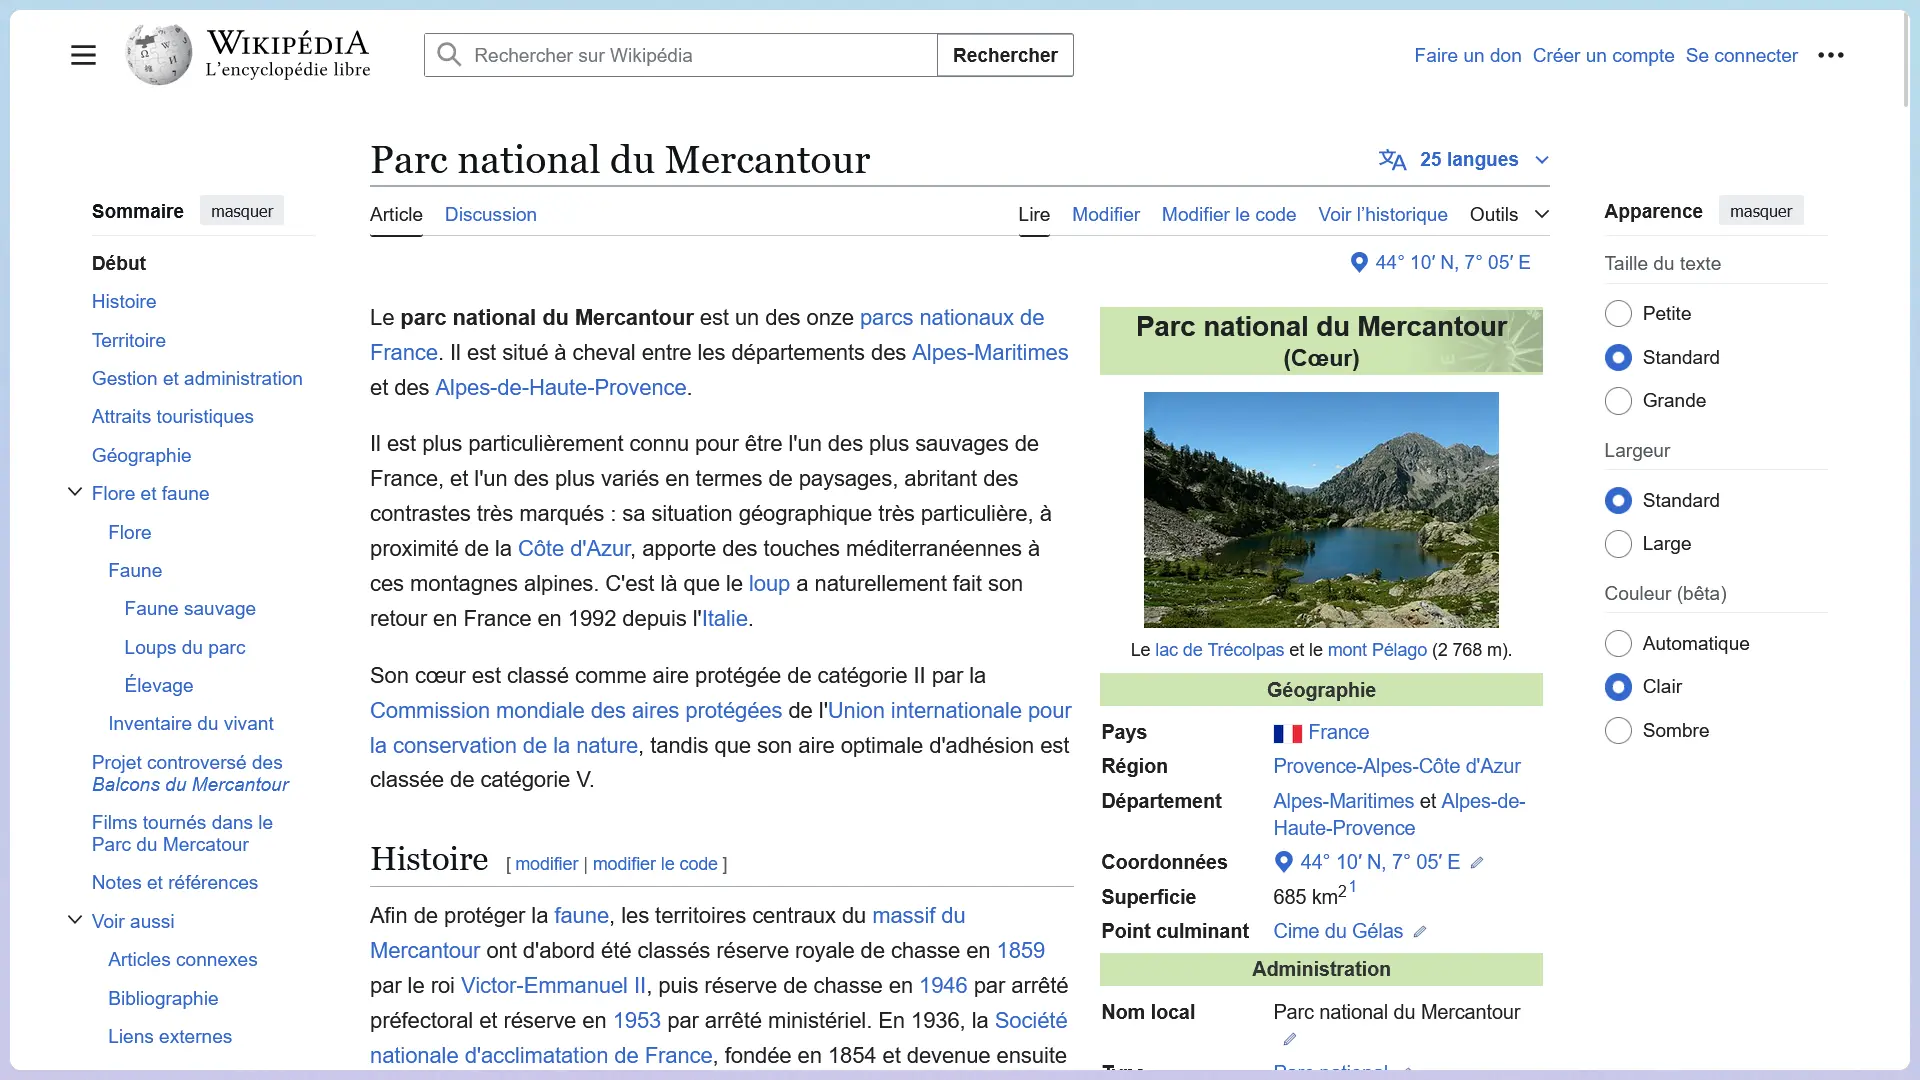The width and height of the screenshot is (1920, 1080).
Task: Click Se connecter link
Action: coord(1742,55)
